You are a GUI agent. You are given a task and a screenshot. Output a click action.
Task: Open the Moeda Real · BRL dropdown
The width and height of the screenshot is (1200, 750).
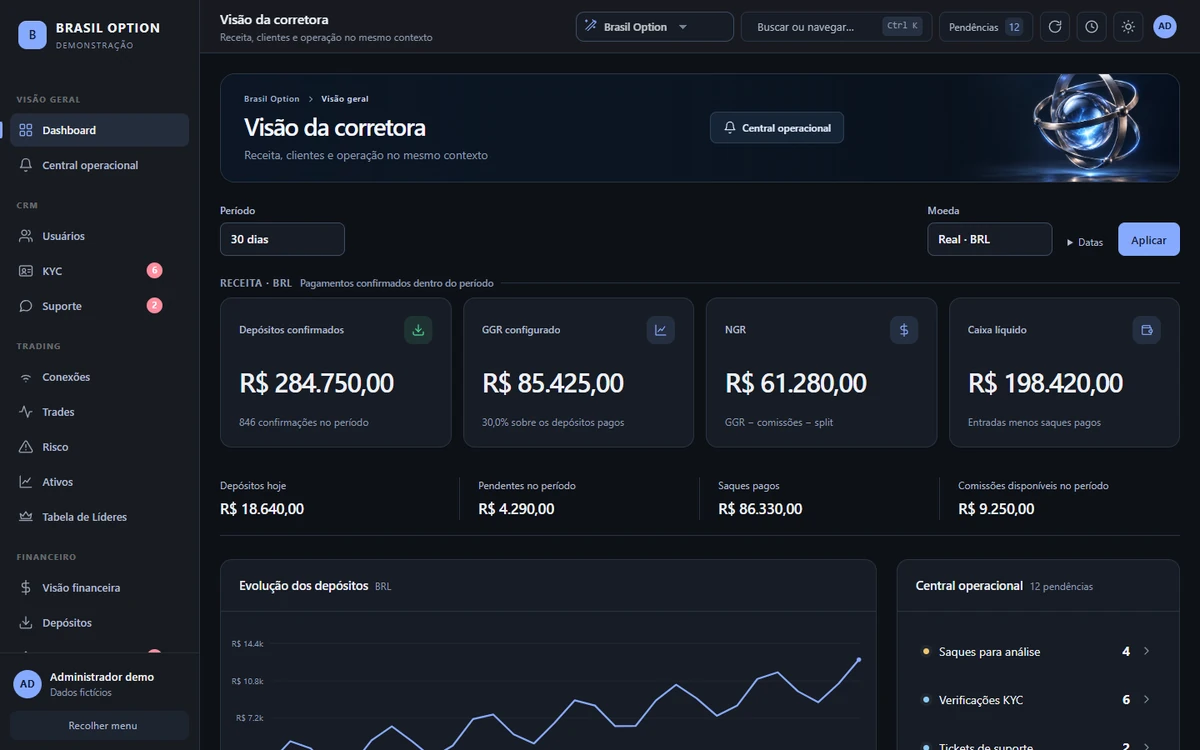(x=989, y=239)
